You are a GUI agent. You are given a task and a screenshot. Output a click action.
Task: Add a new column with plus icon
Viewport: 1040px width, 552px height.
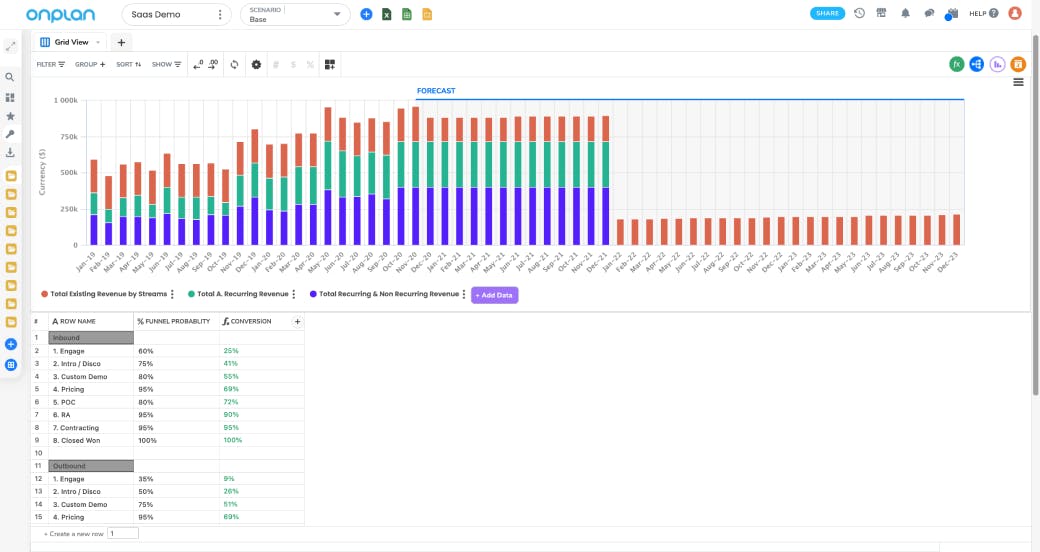click(x=297, y=321)
